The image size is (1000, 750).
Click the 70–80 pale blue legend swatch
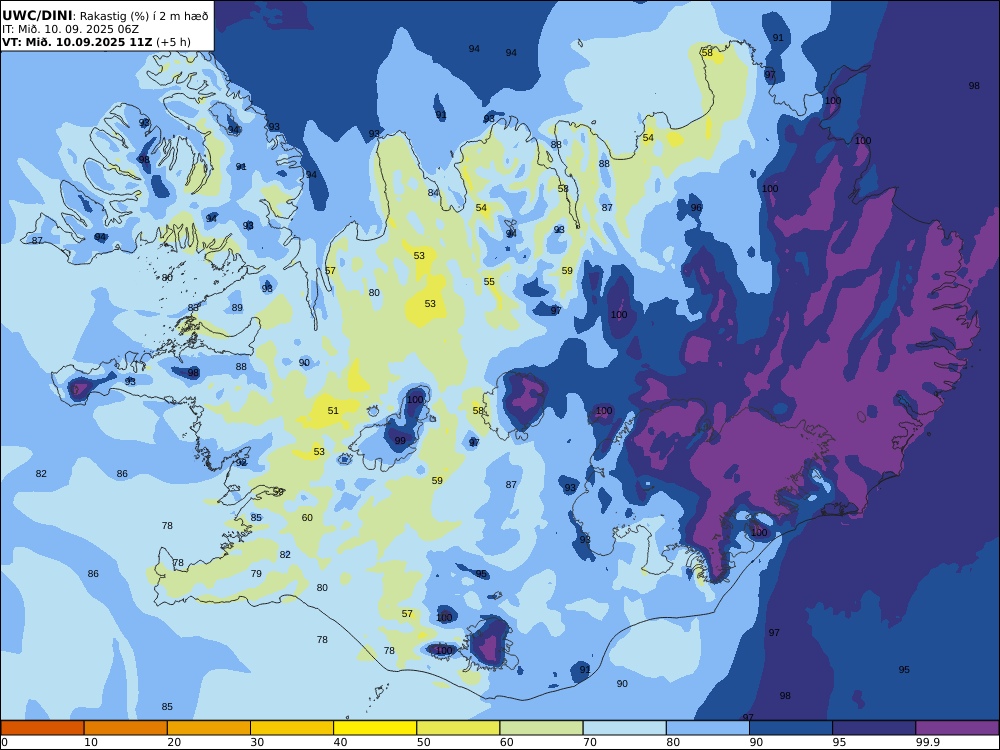(624, 728)
